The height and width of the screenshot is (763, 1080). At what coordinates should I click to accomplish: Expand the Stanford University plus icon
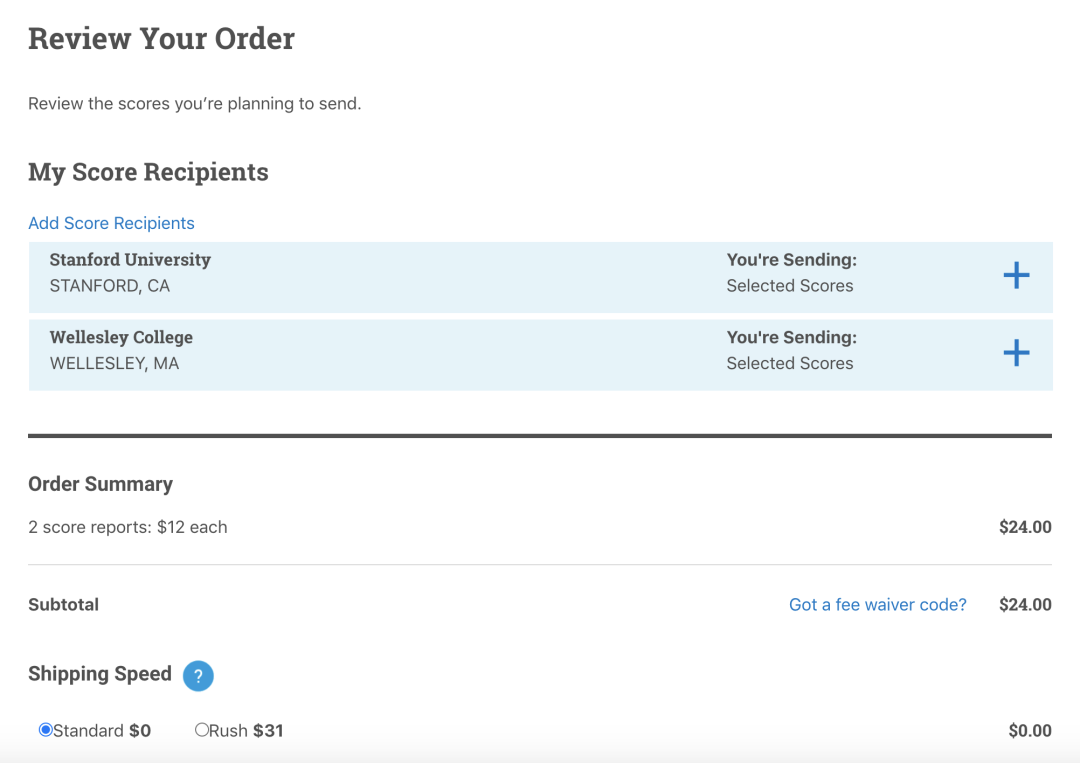[x=1016, y=275]
